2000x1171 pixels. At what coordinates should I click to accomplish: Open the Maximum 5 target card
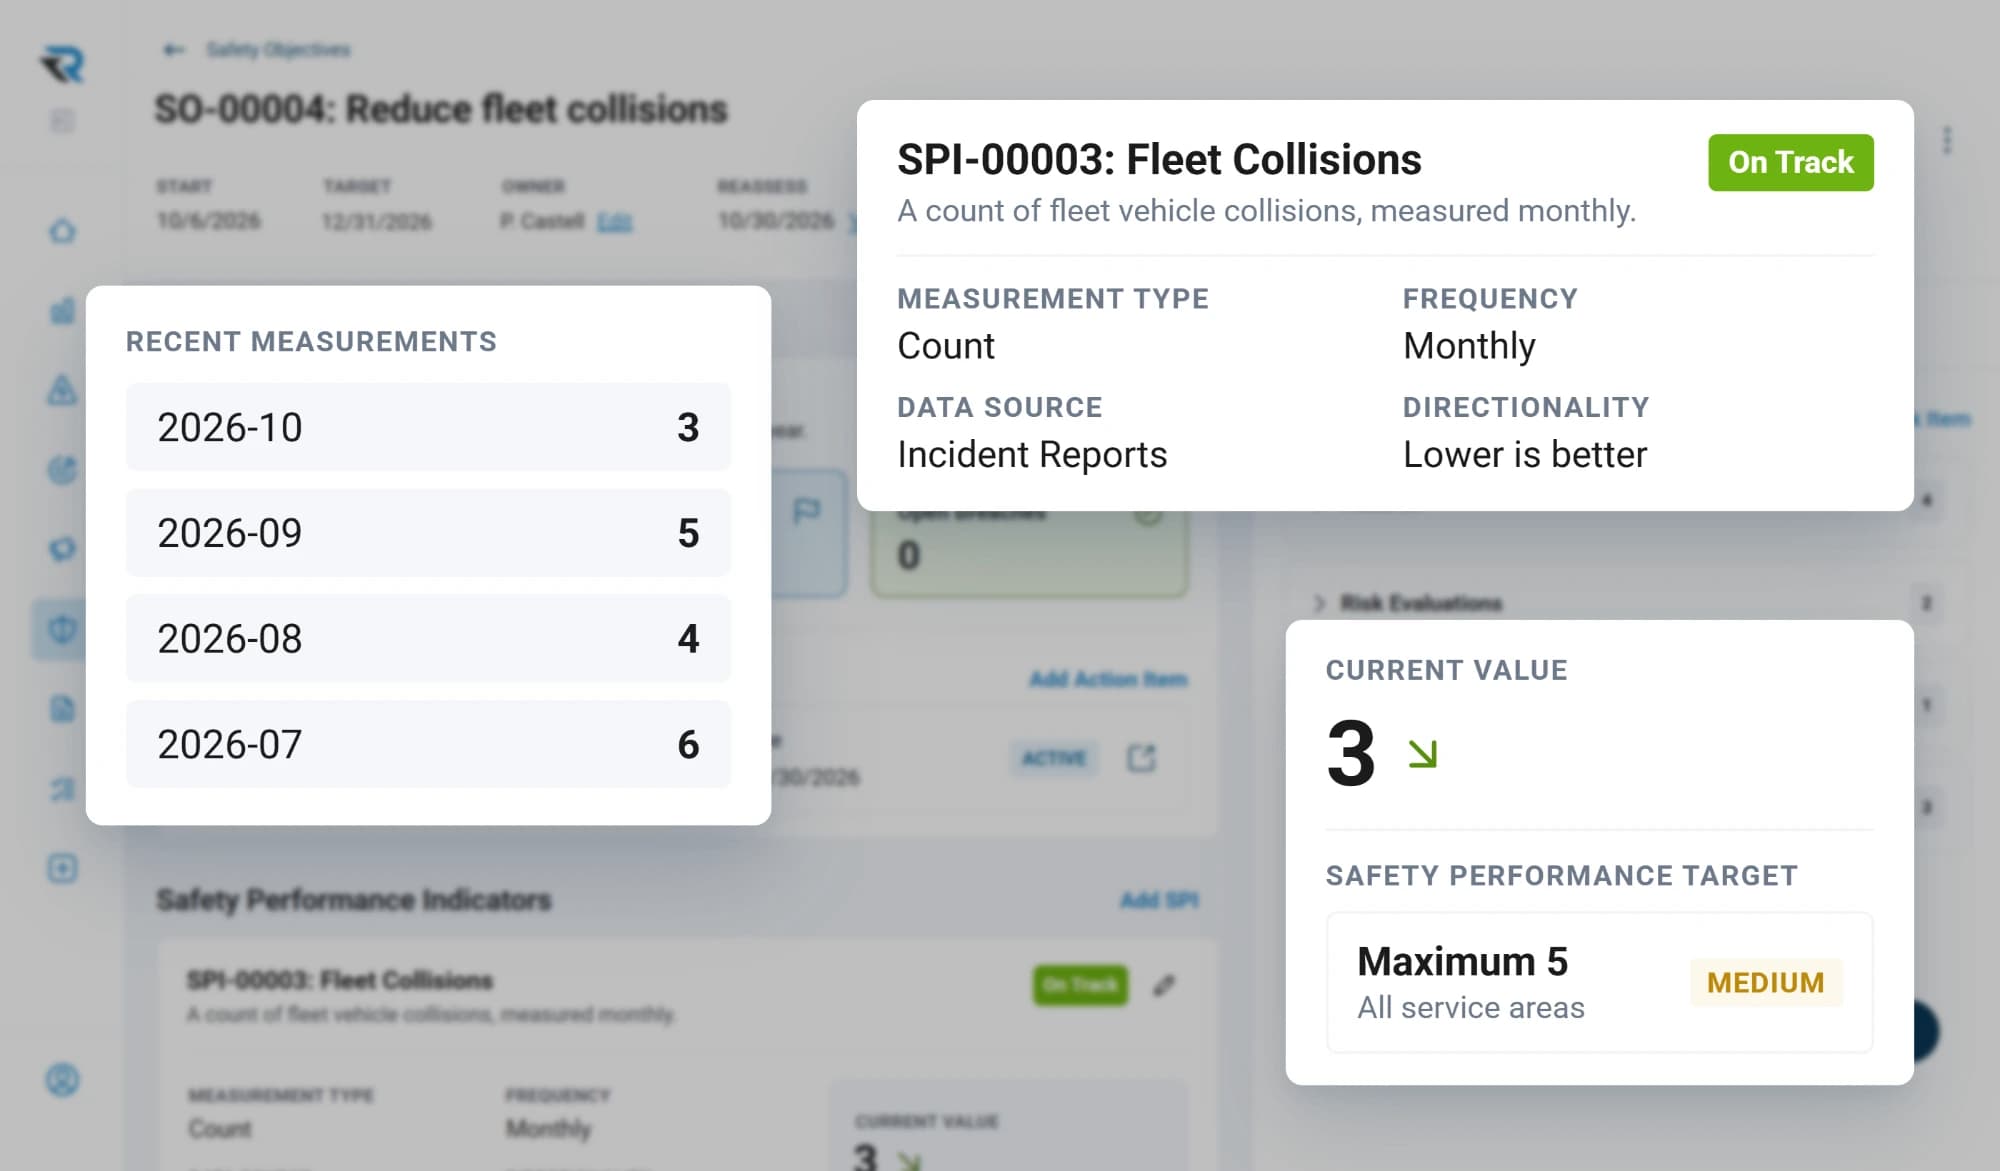tap(1599, 982)
